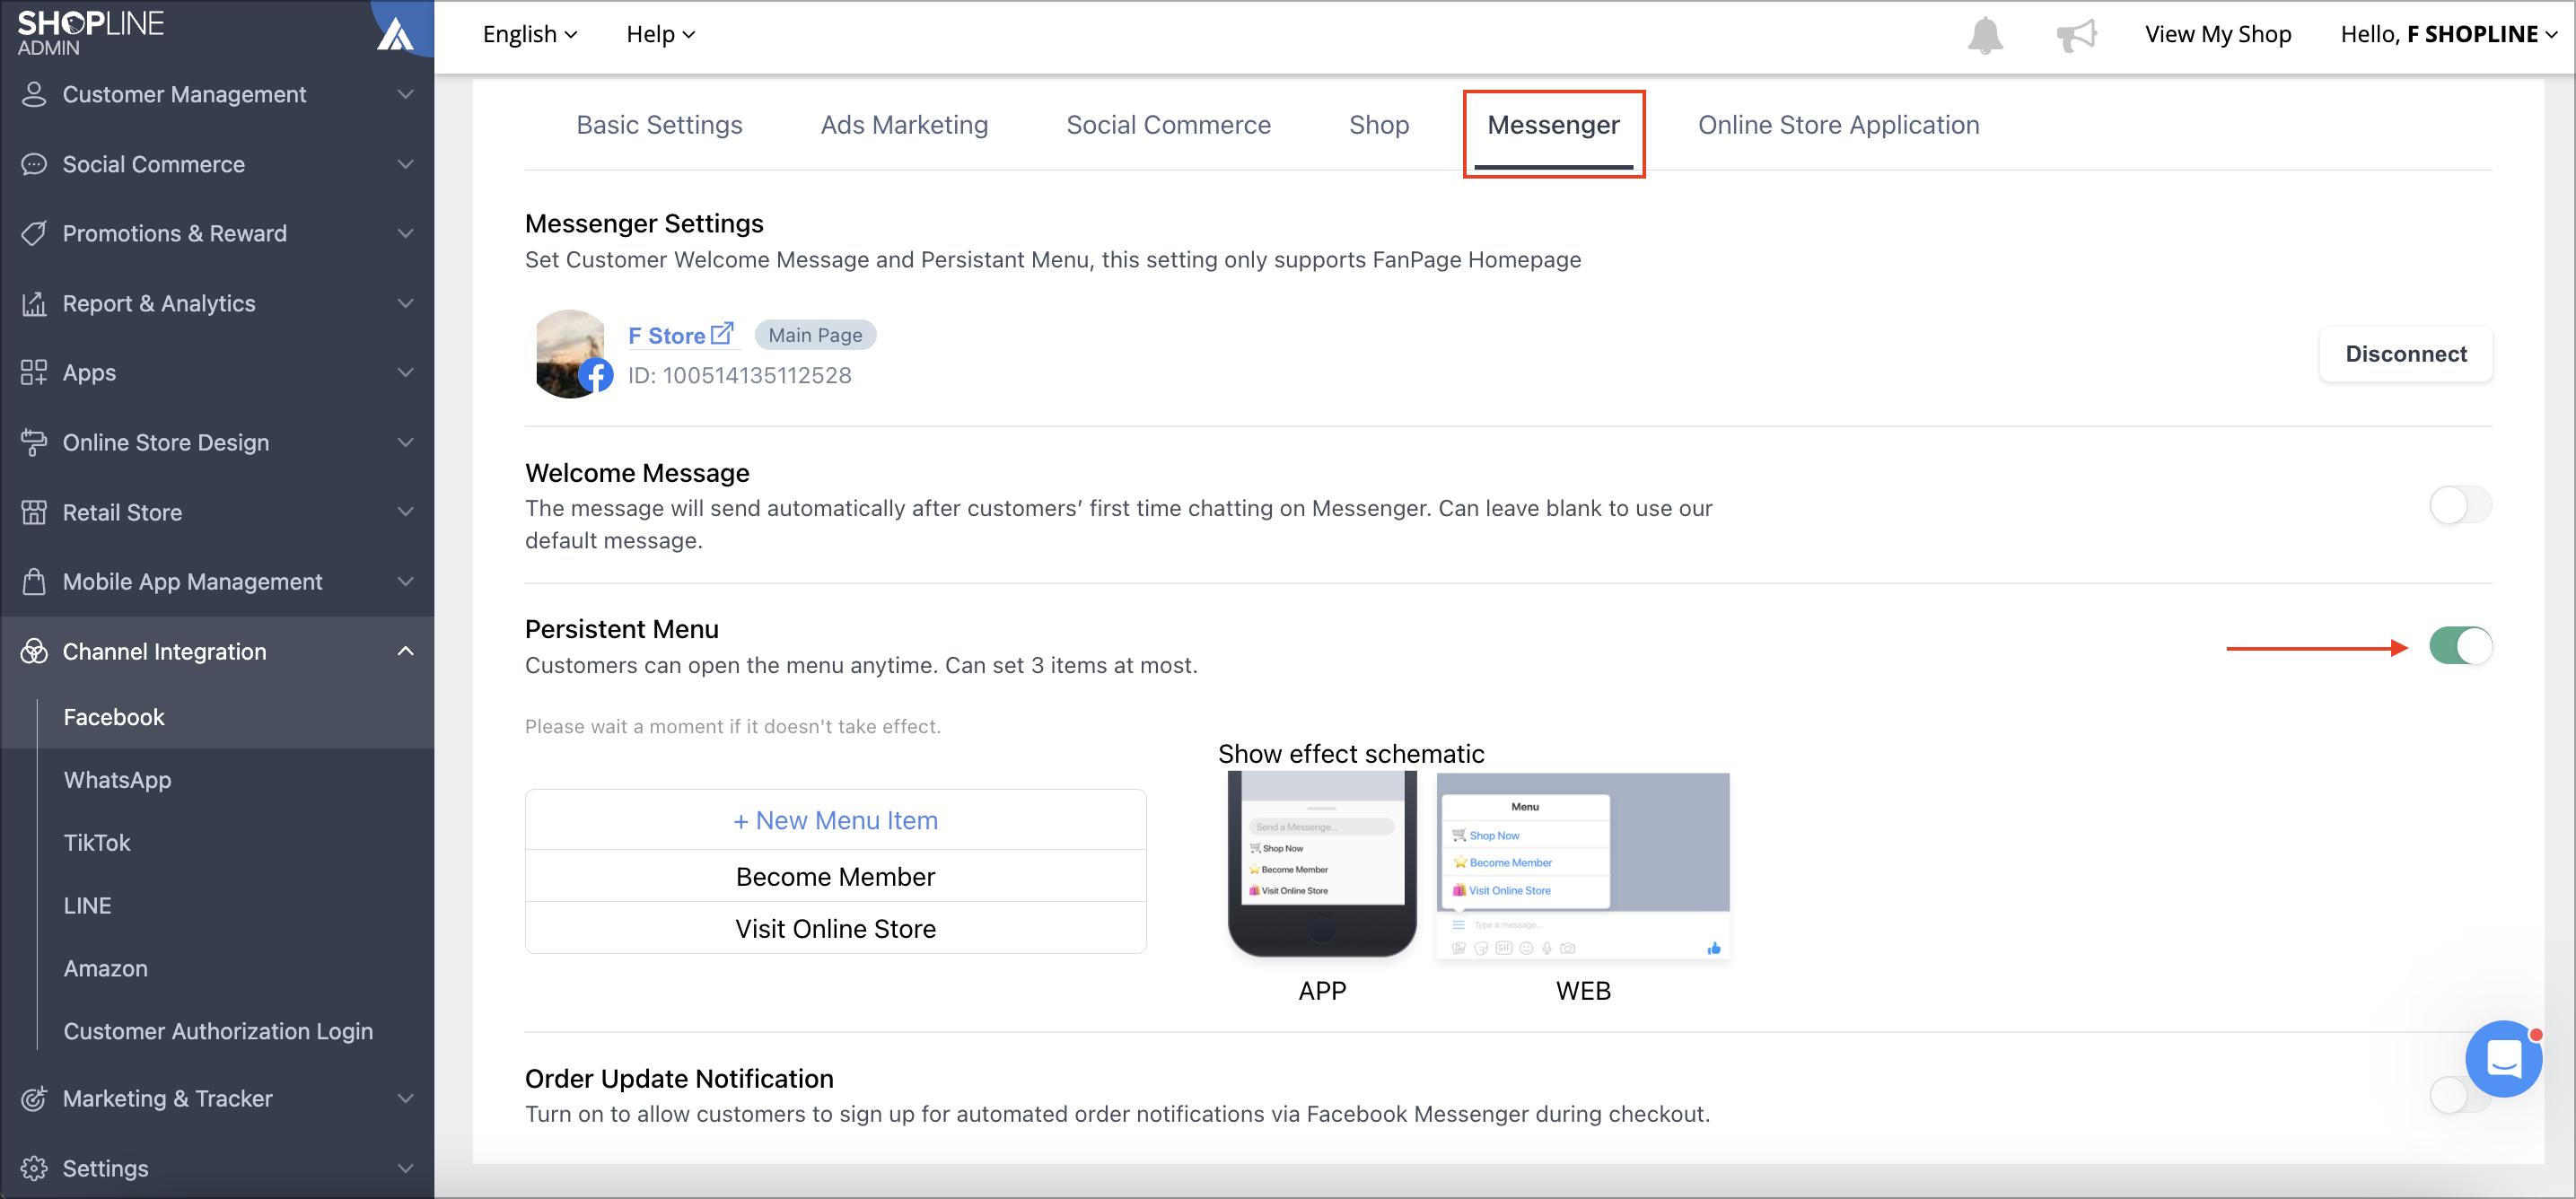
Task: Disable the Persistent Menu toggle
Action: tap(2461, 646)
